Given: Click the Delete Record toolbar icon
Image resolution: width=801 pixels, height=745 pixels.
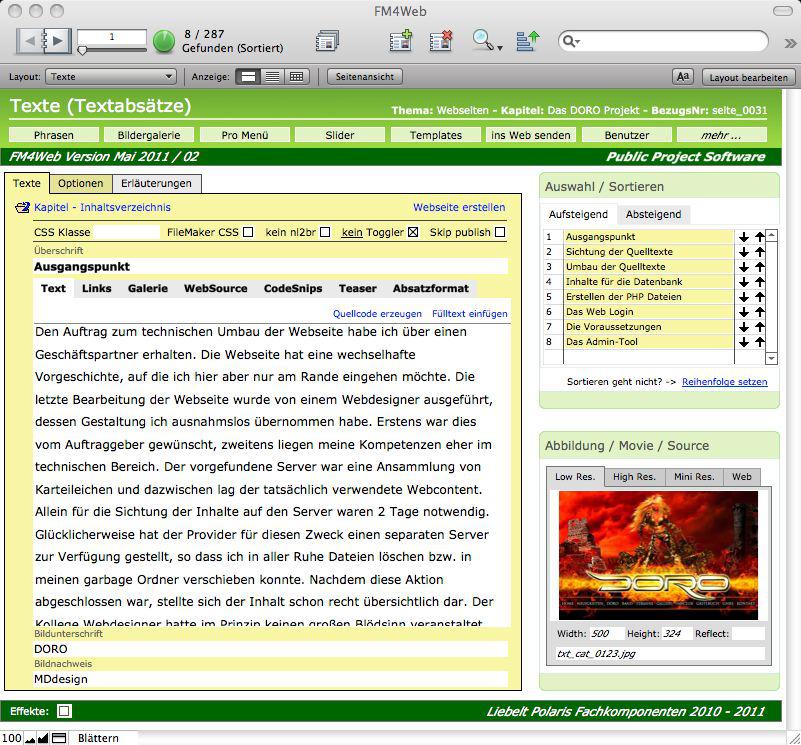Looking at the screenshot, I should (x=441, y=41).
